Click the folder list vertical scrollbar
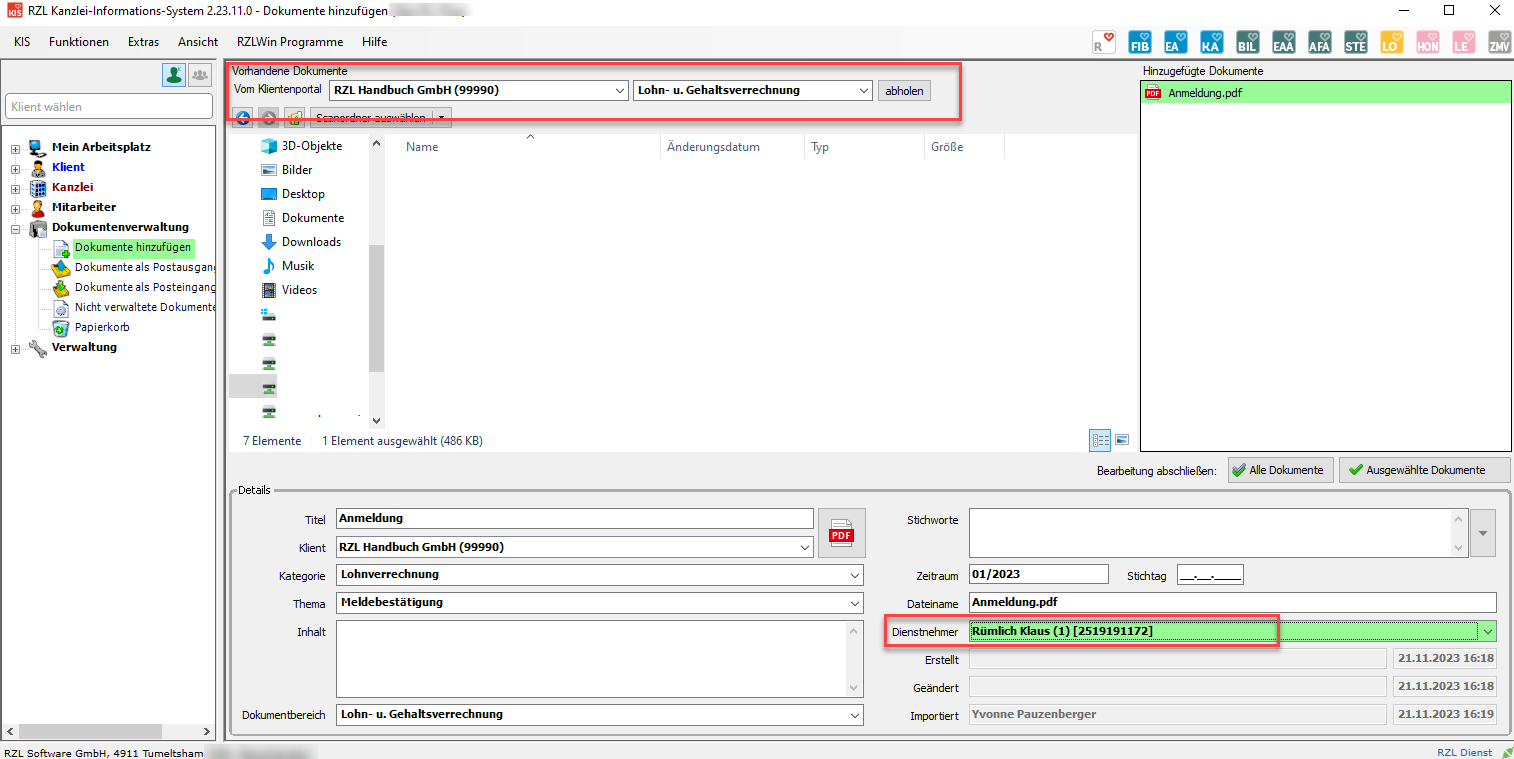1514x759 pixels. (377, 300)
